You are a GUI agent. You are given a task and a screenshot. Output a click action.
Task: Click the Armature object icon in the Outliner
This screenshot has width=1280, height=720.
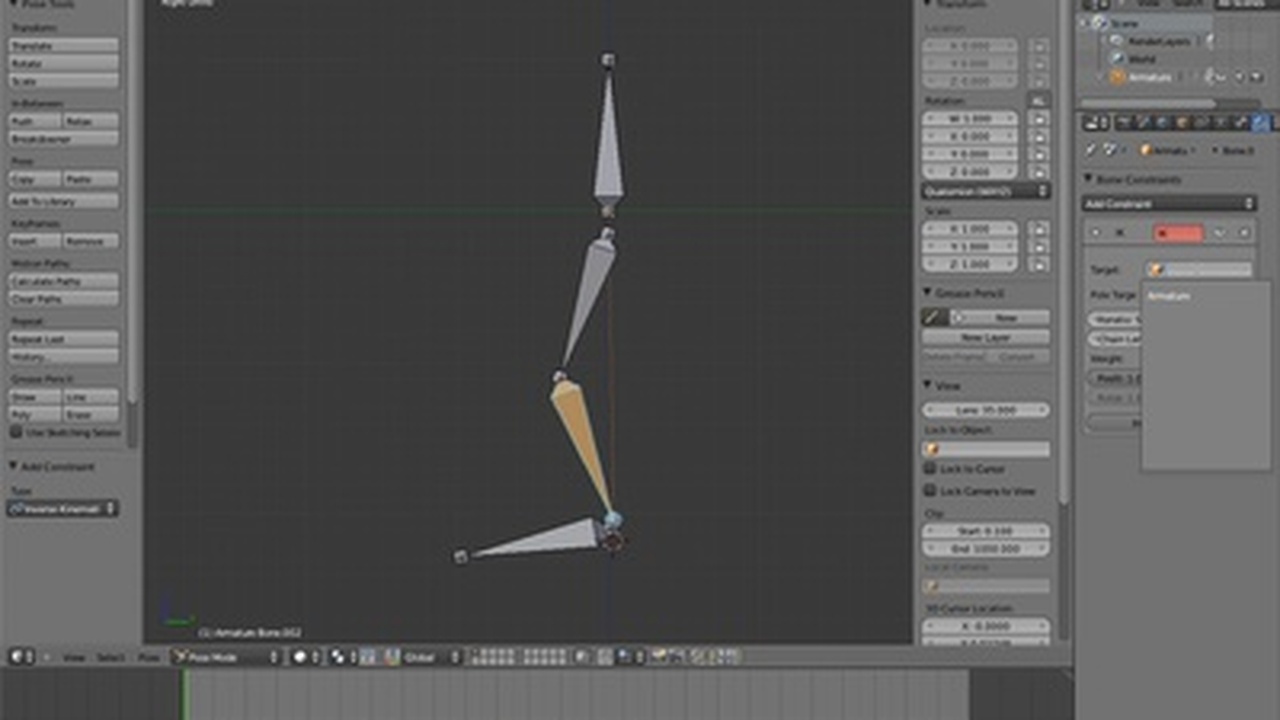[x=1118, y=76]
